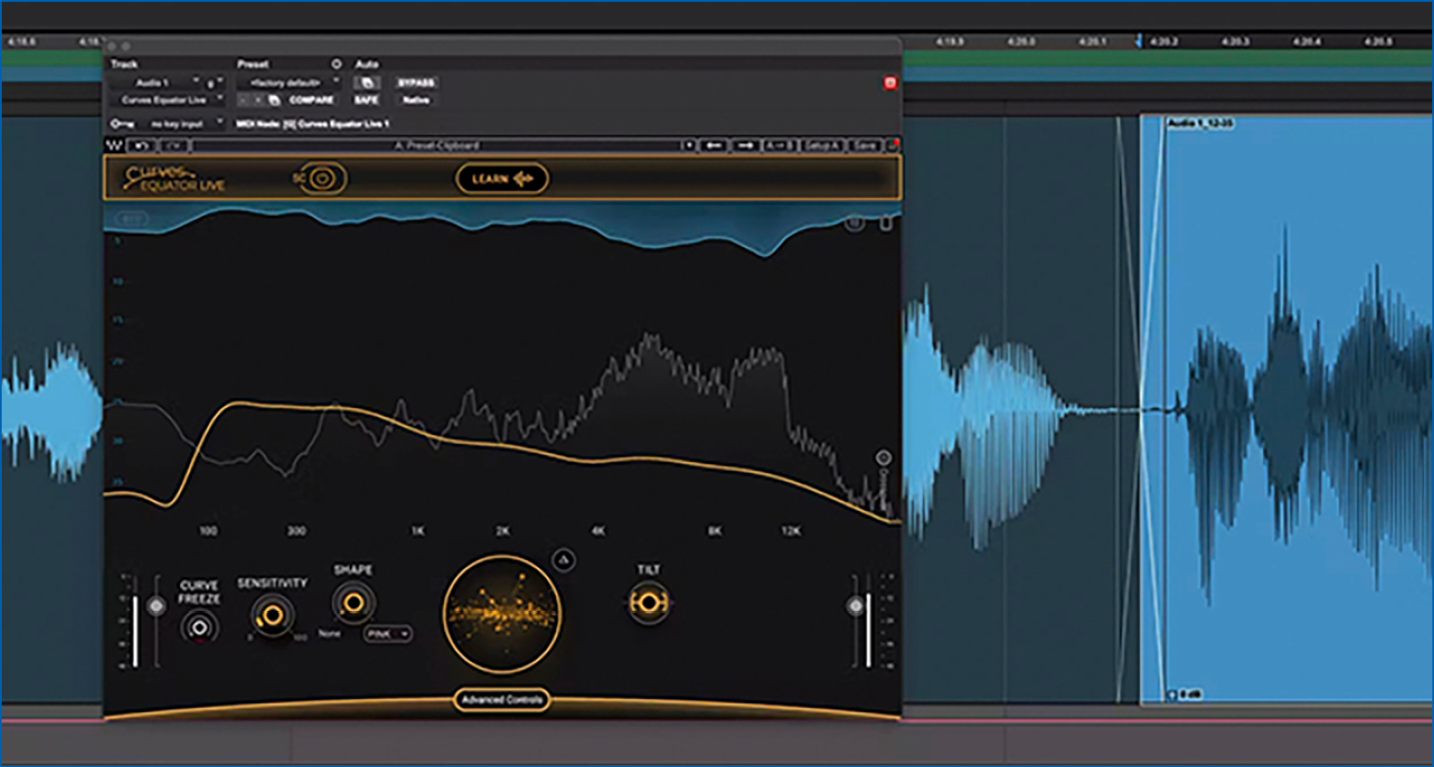
Task: Load next preset with right arrow
Action: 746,146
